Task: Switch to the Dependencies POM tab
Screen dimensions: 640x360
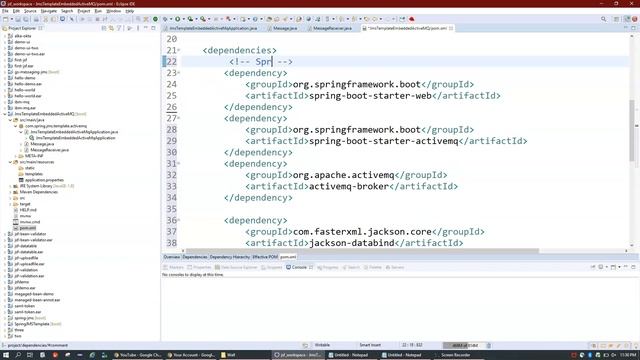Action: coord(195,257)
